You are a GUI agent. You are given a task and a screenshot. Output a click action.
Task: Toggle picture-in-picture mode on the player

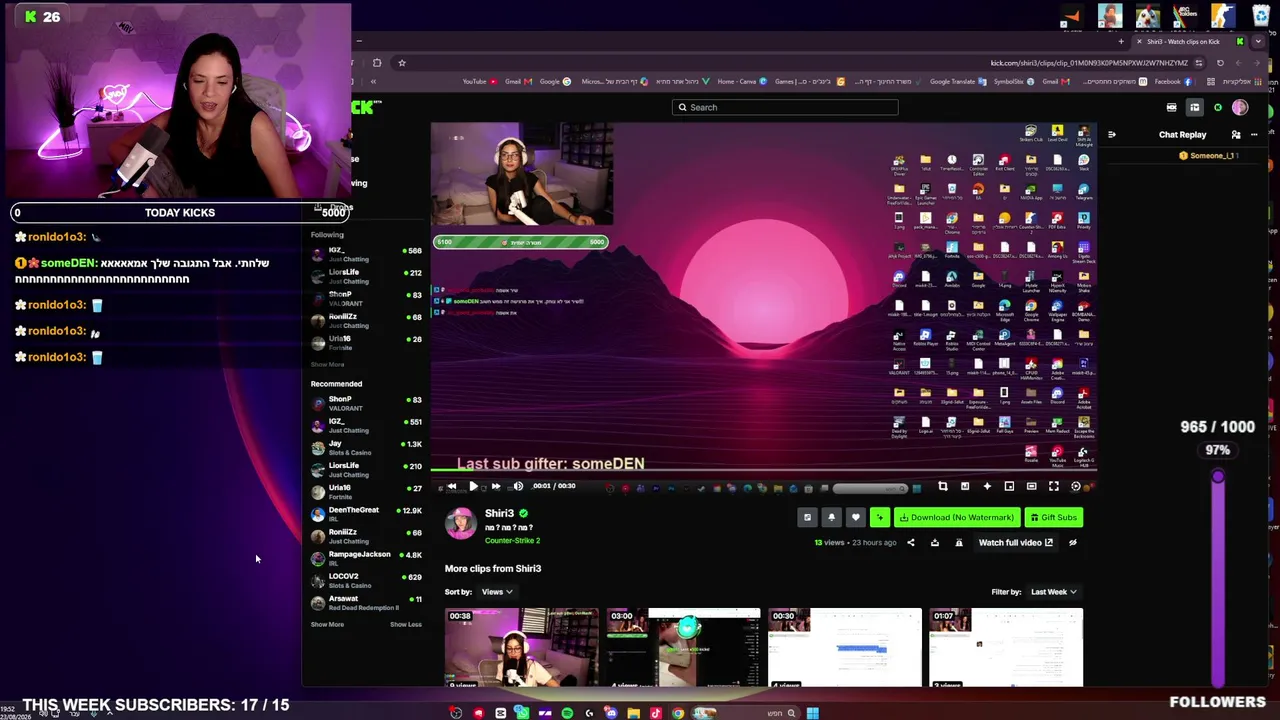[1009, 486]
